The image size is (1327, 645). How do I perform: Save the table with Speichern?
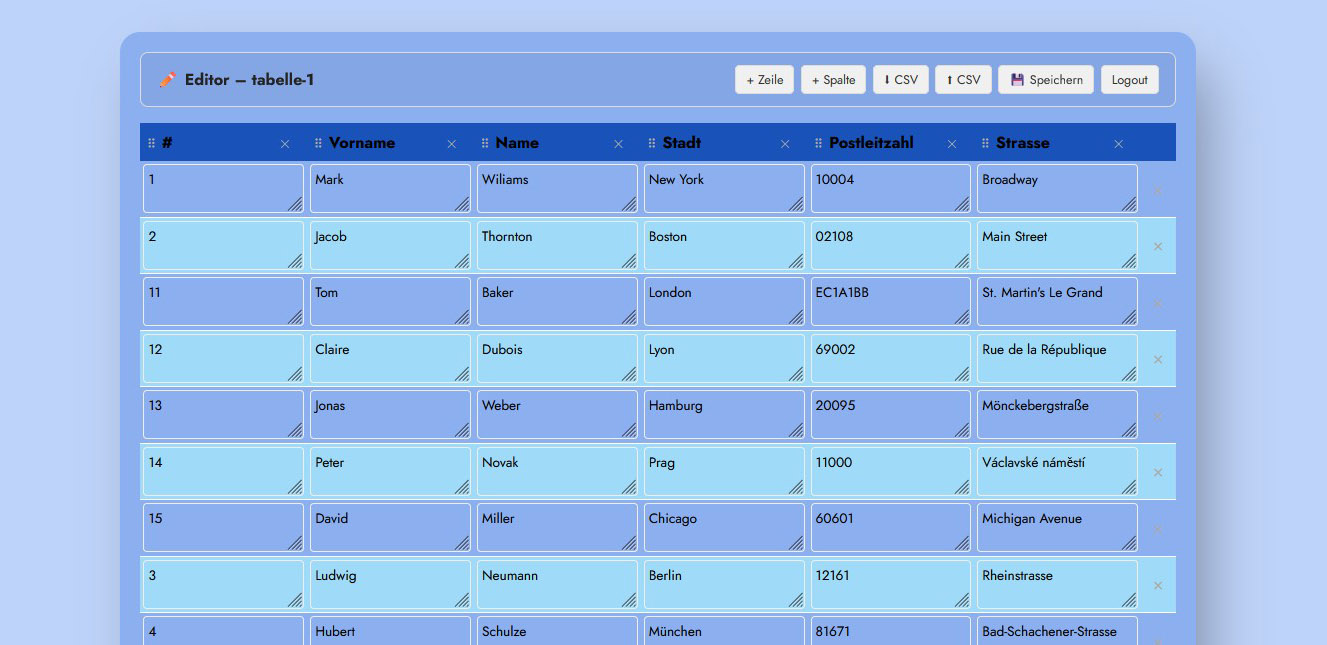coord(1046,80)
